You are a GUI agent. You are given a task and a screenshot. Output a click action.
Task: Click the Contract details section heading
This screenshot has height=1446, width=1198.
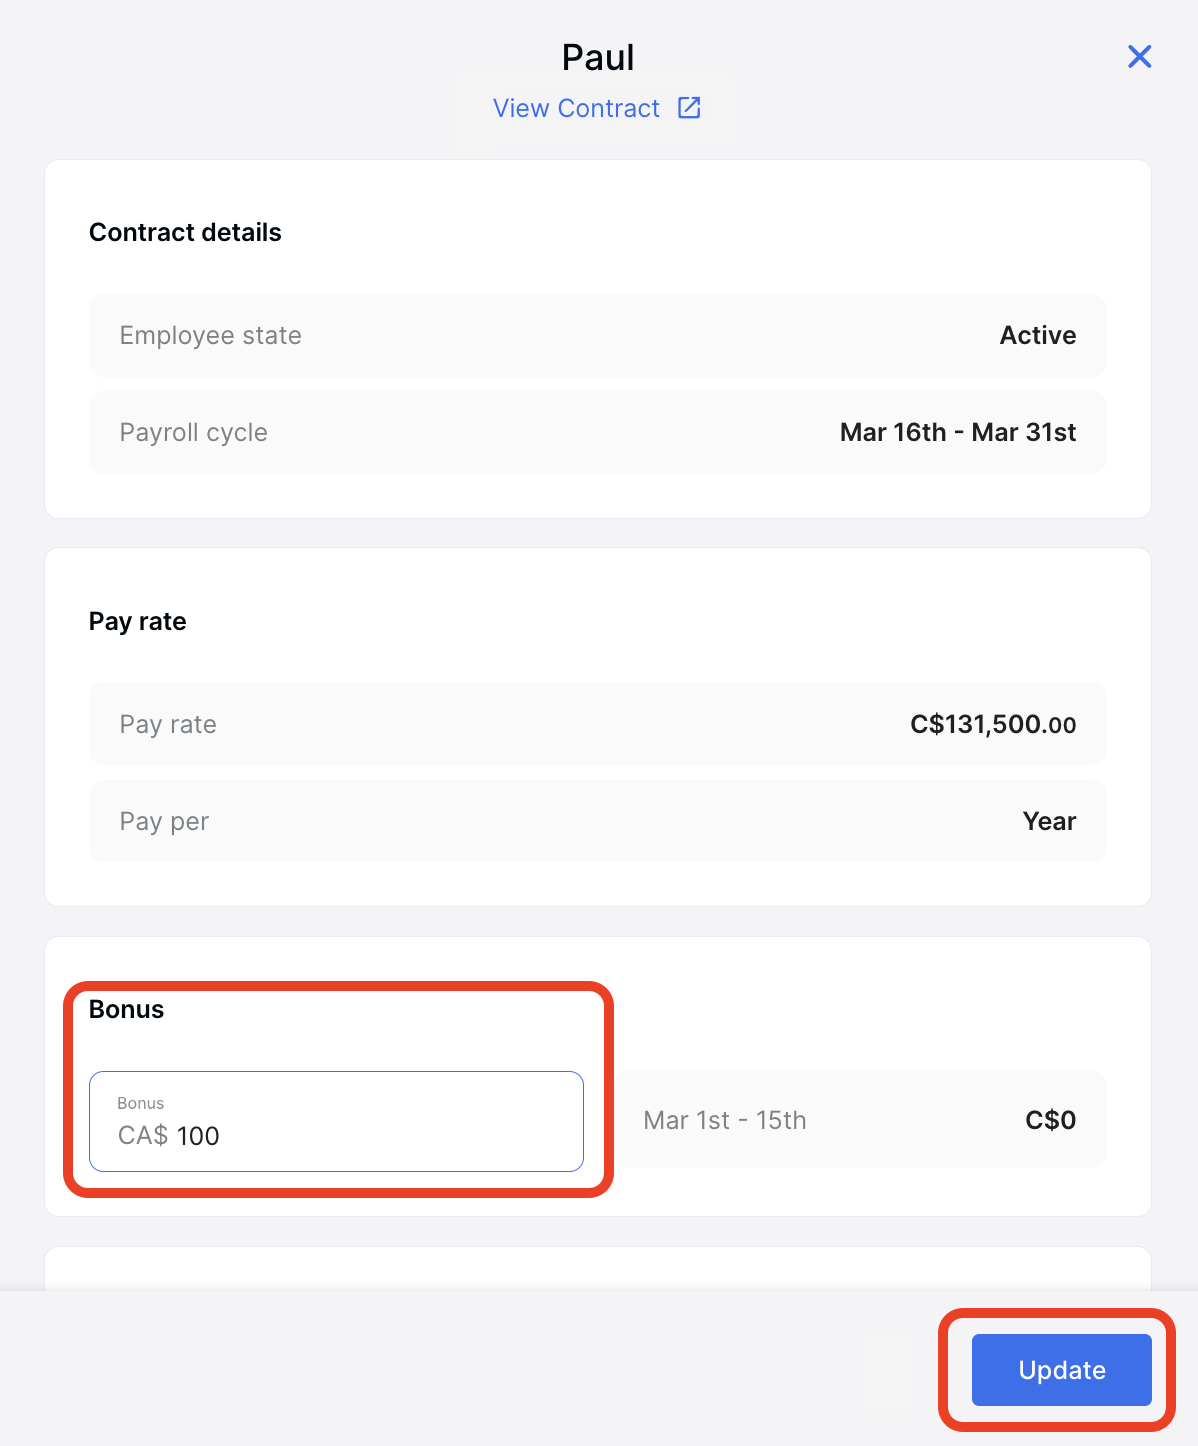coord(185,232)
